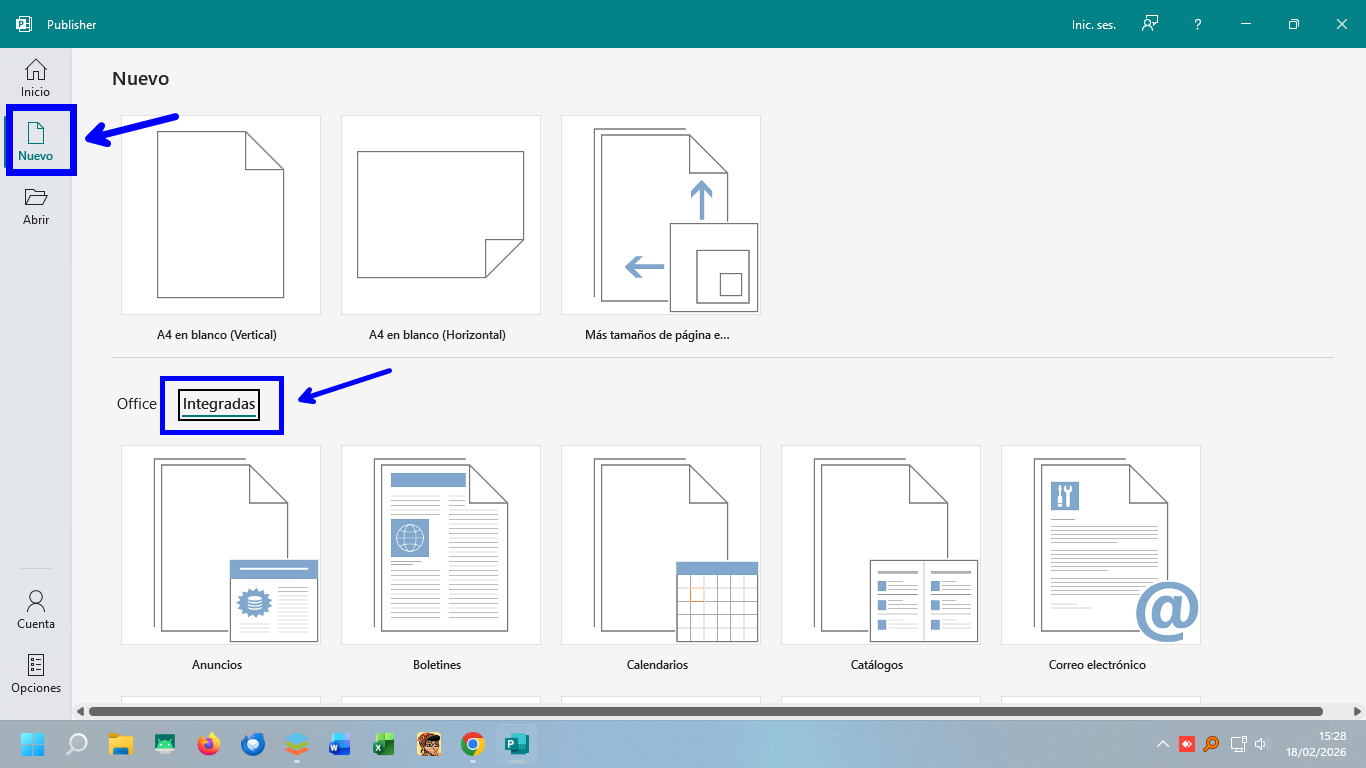This screenshot has width=1366, height=768.
Task: Open Más tamaños de página thumbnail
Action: pos(661,215)
